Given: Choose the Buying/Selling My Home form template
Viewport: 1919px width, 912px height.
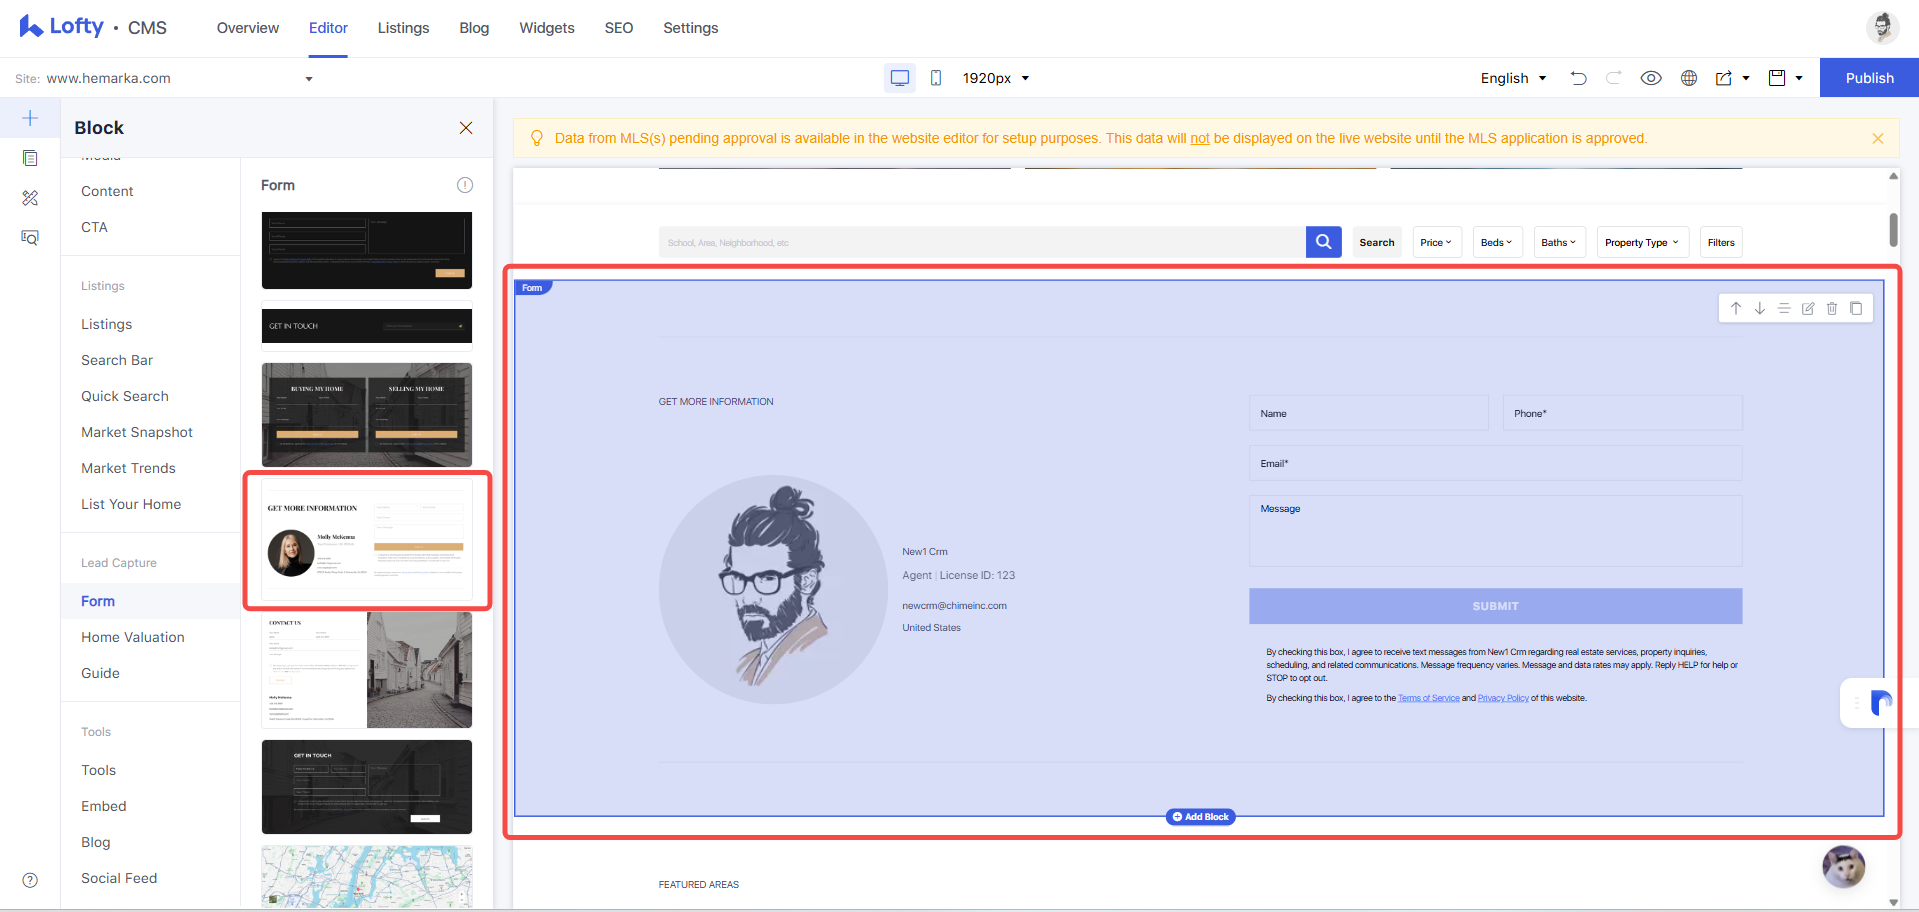Looking at the screenshot, I should click(x=367, y=414).
